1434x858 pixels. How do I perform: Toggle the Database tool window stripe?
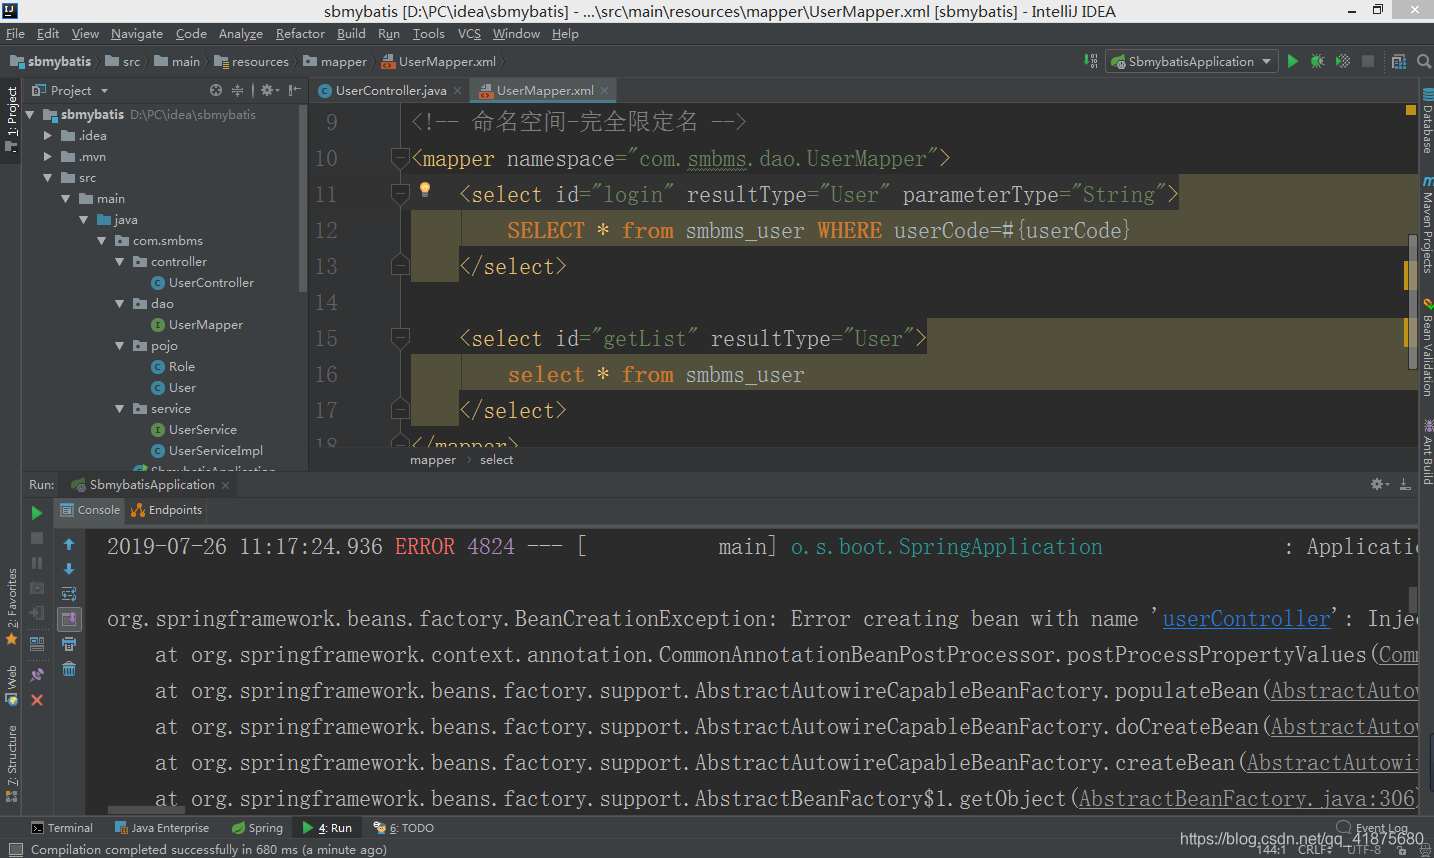coord(1427,121)
